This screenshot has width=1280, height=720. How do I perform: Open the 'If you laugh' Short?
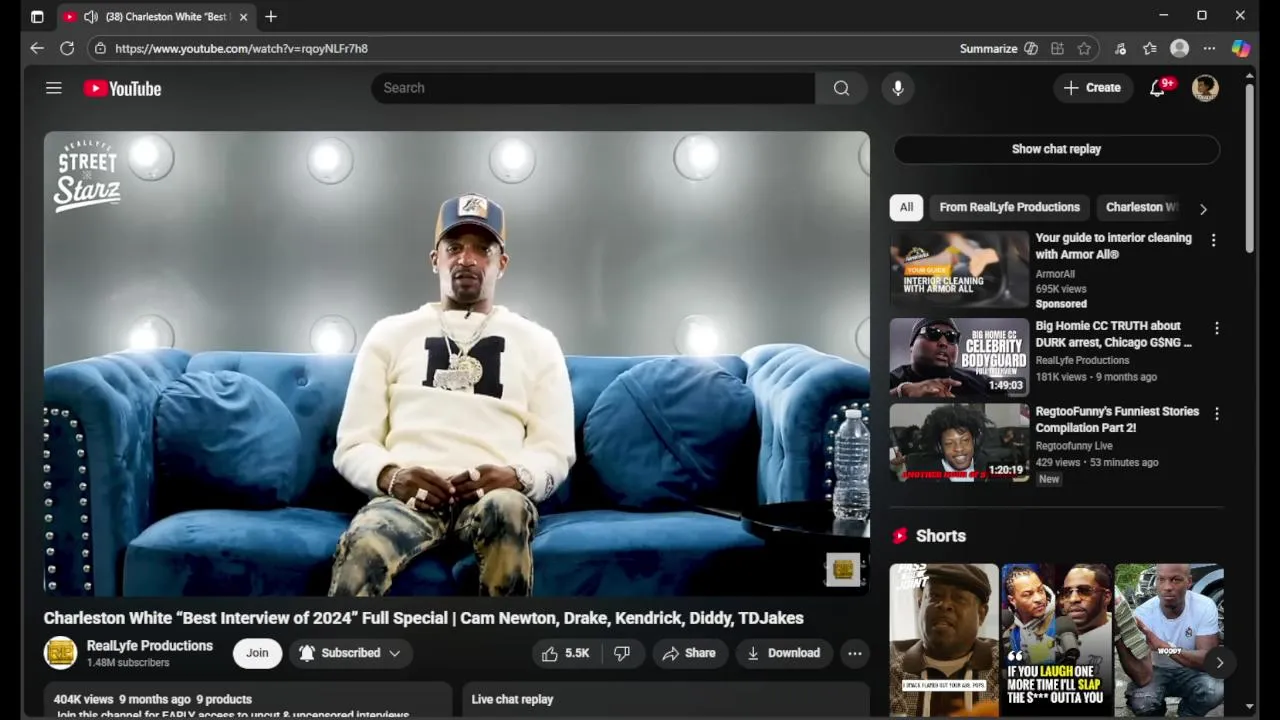[x=1056, y=640]
